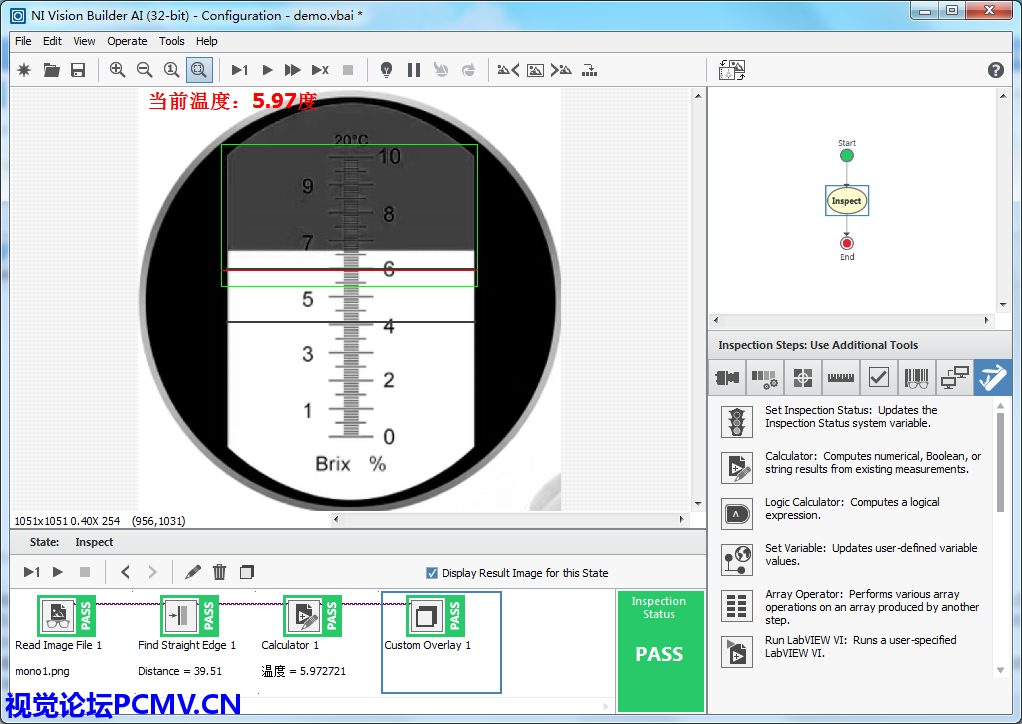Screen dimensions: 1022x724
Task: Select the Set Inspection Status traffic light icon
Action: tap(737, 422)
